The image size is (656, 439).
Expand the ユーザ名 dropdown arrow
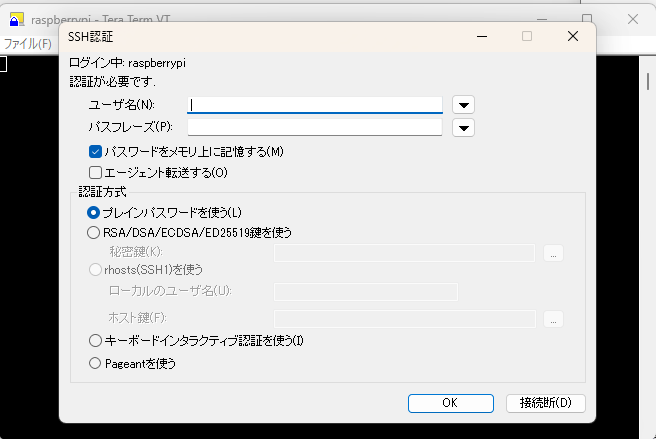coord(463,104)
